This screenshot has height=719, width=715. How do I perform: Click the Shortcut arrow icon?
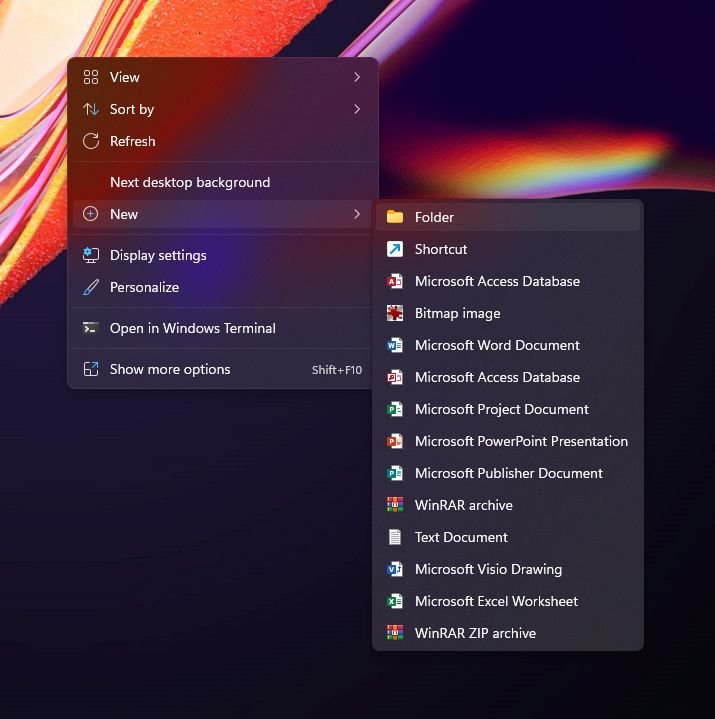tap(395, 249)
